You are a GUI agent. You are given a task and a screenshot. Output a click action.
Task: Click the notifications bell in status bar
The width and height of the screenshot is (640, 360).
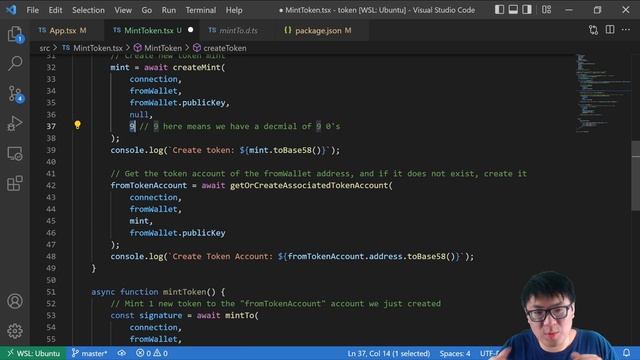click(626, 353)
